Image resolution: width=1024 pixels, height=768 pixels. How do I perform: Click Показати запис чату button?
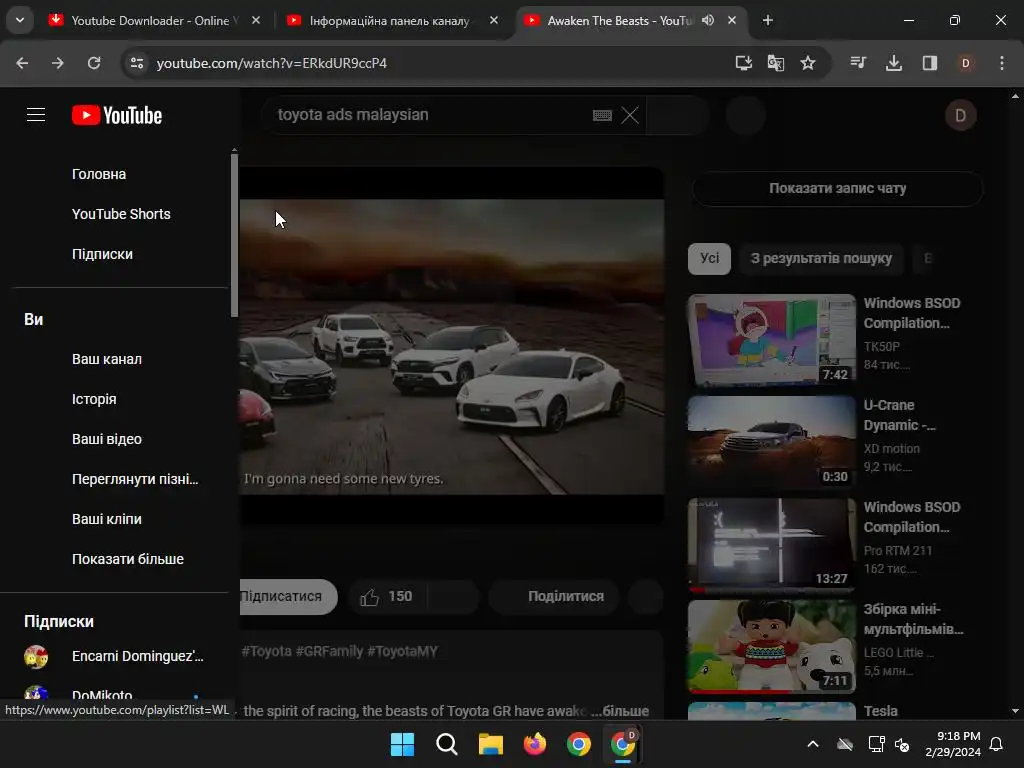pyautogui.click(x=837, y=189)
